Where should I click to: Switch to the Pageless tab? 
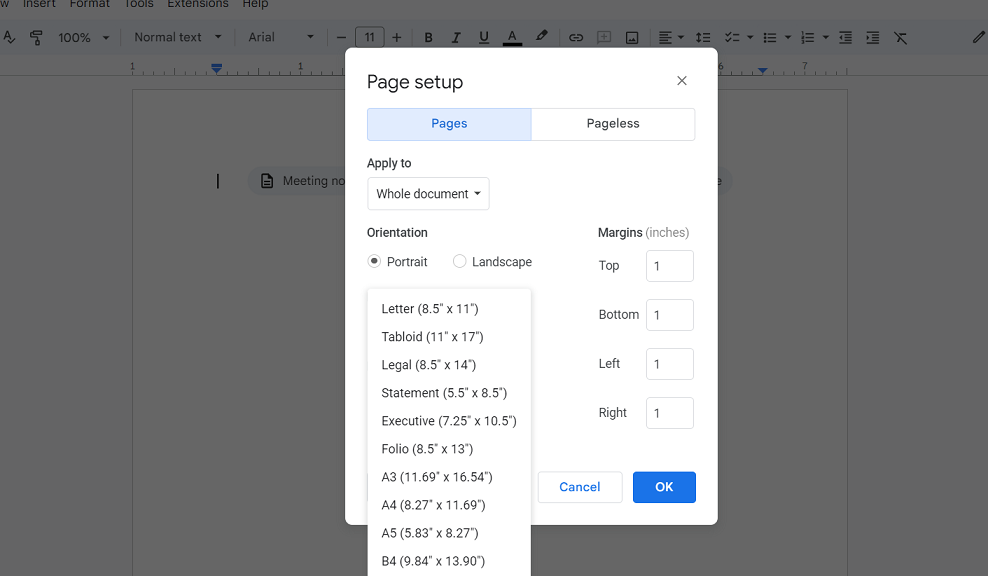point(612,124)
